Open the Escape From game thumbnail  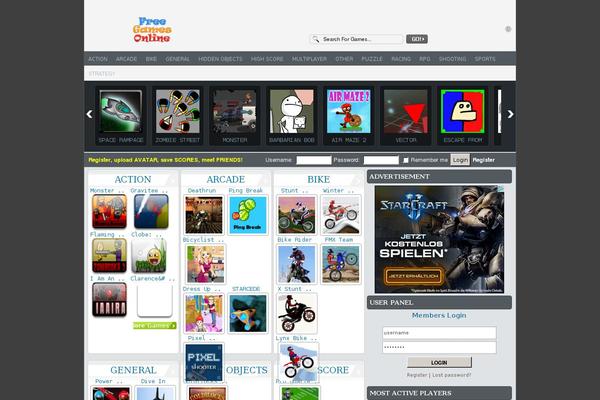[x=463, y=111]
